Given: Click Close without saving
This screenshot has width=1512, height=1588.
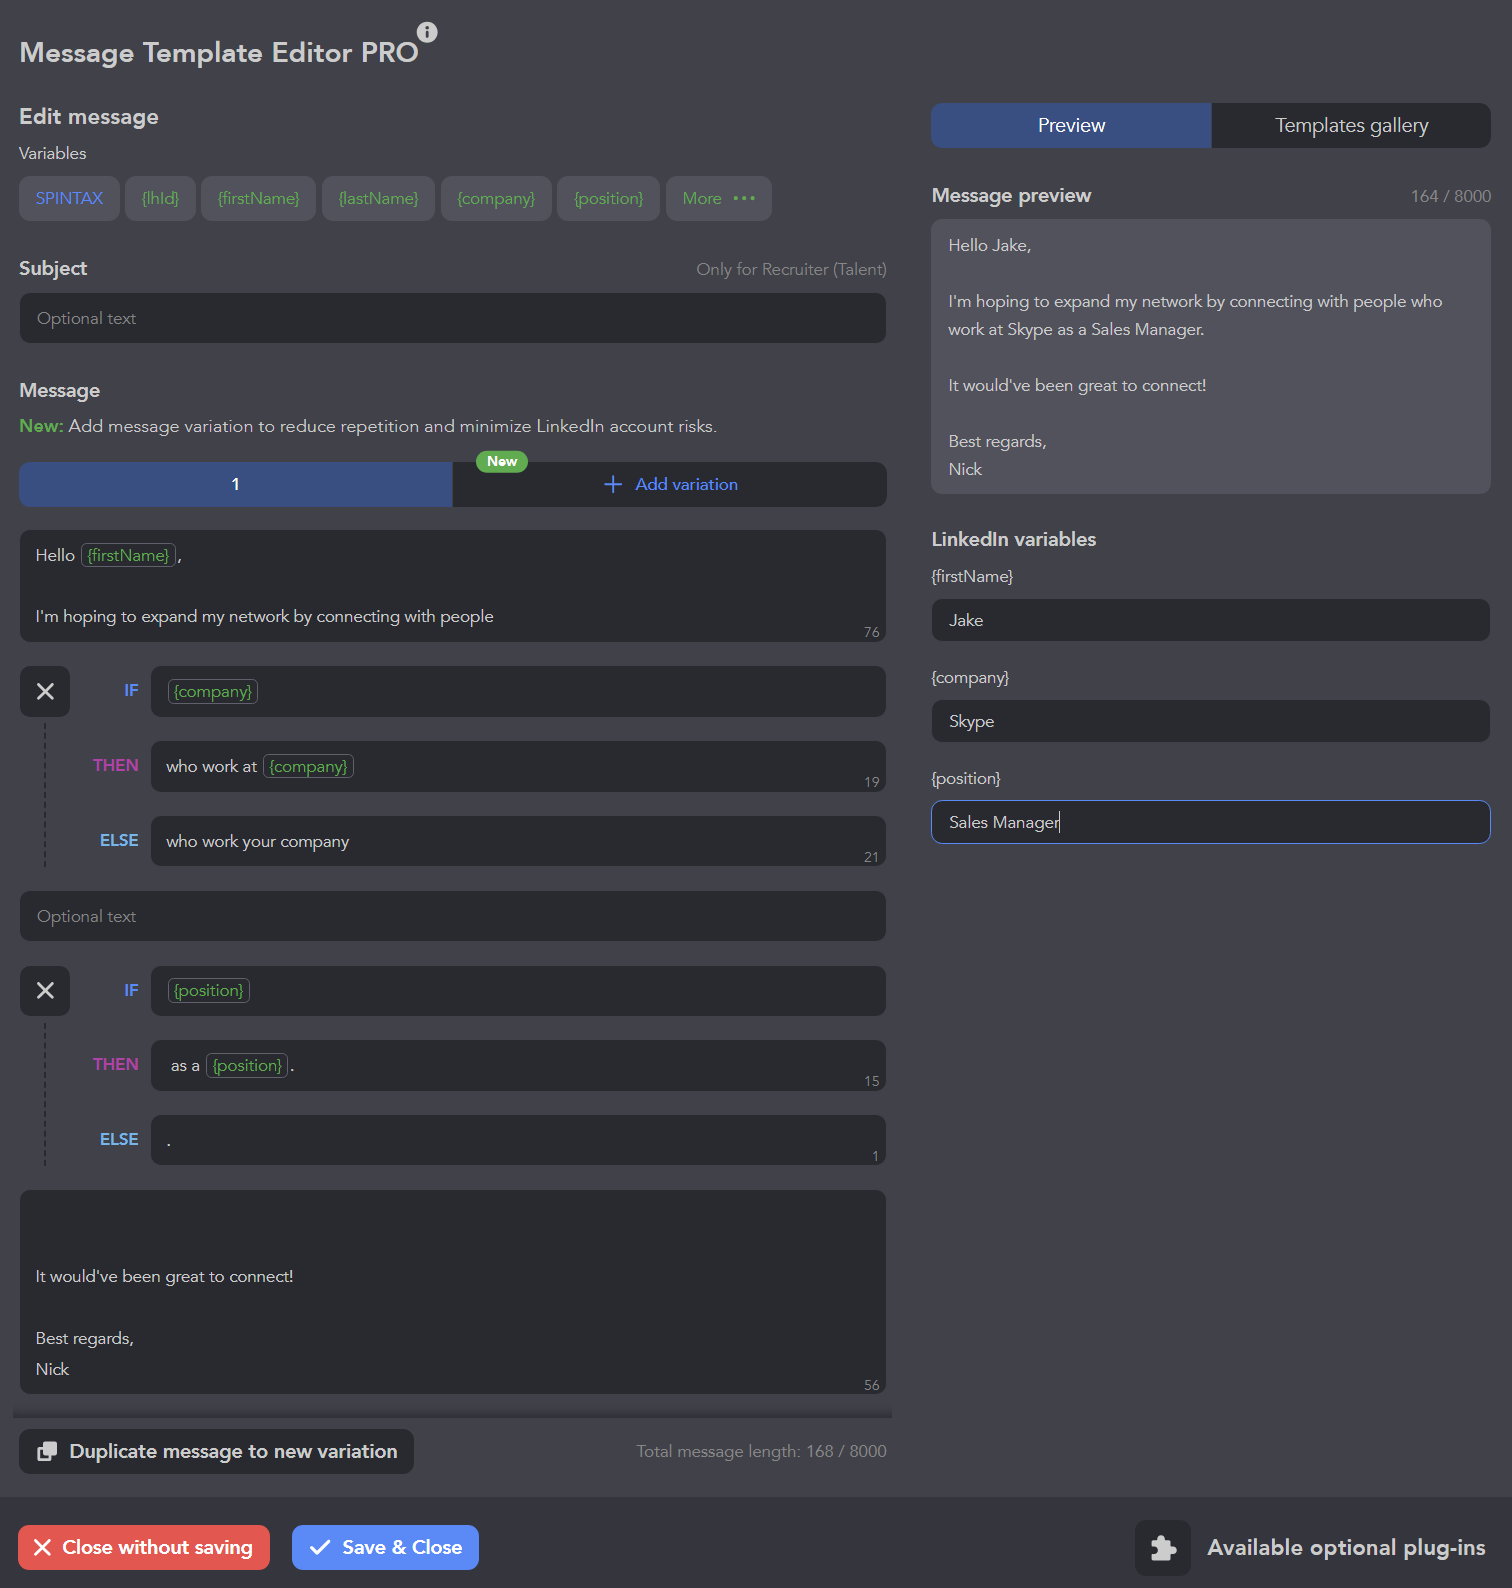Looking at the screenshot, I should (x=144, y=1547).
